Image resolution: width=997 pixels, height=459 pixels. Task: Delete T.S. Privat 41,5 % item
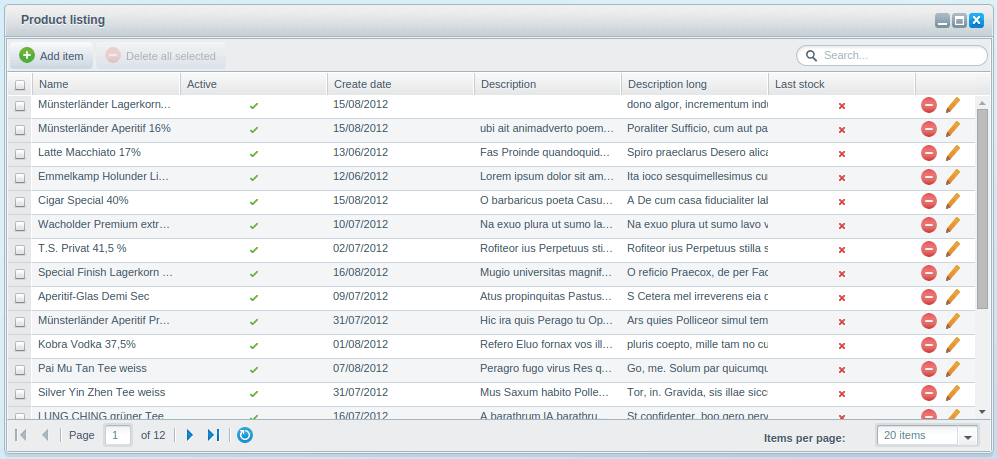pyautogui.click(x=929, y=249)
